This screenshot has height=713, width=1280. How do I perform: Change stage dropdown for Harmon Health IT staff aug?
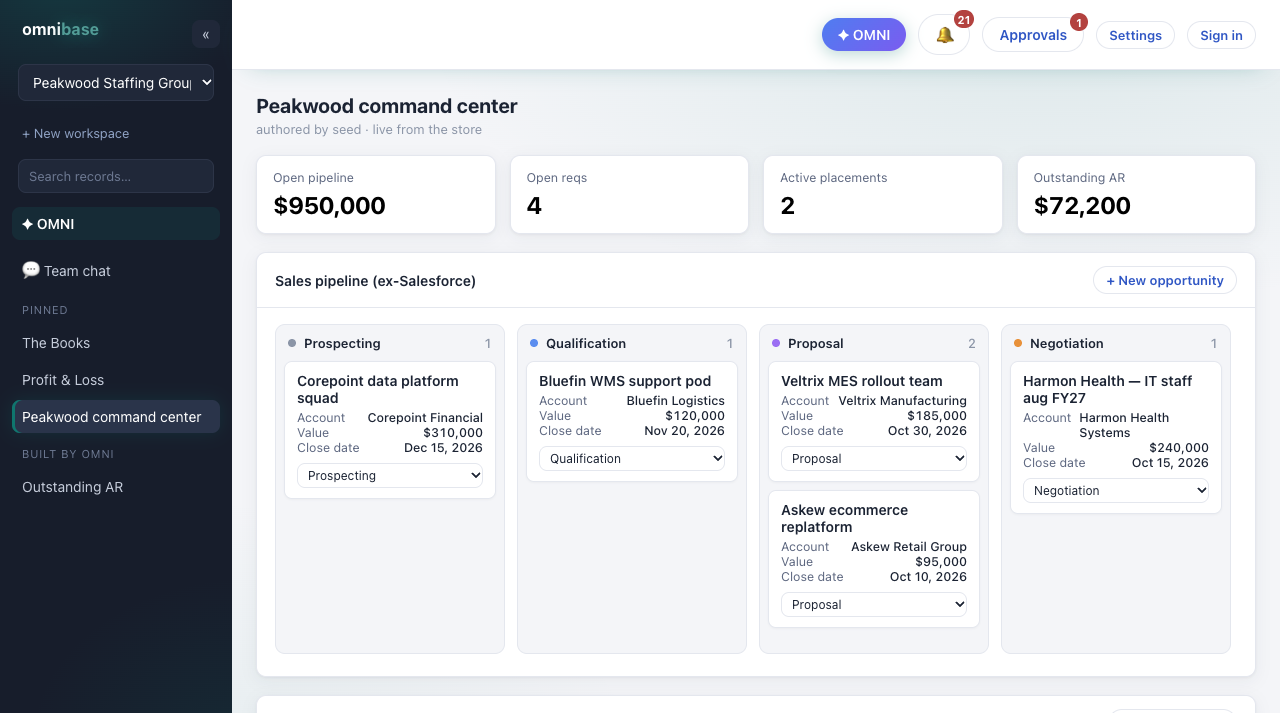point(1116,490)
